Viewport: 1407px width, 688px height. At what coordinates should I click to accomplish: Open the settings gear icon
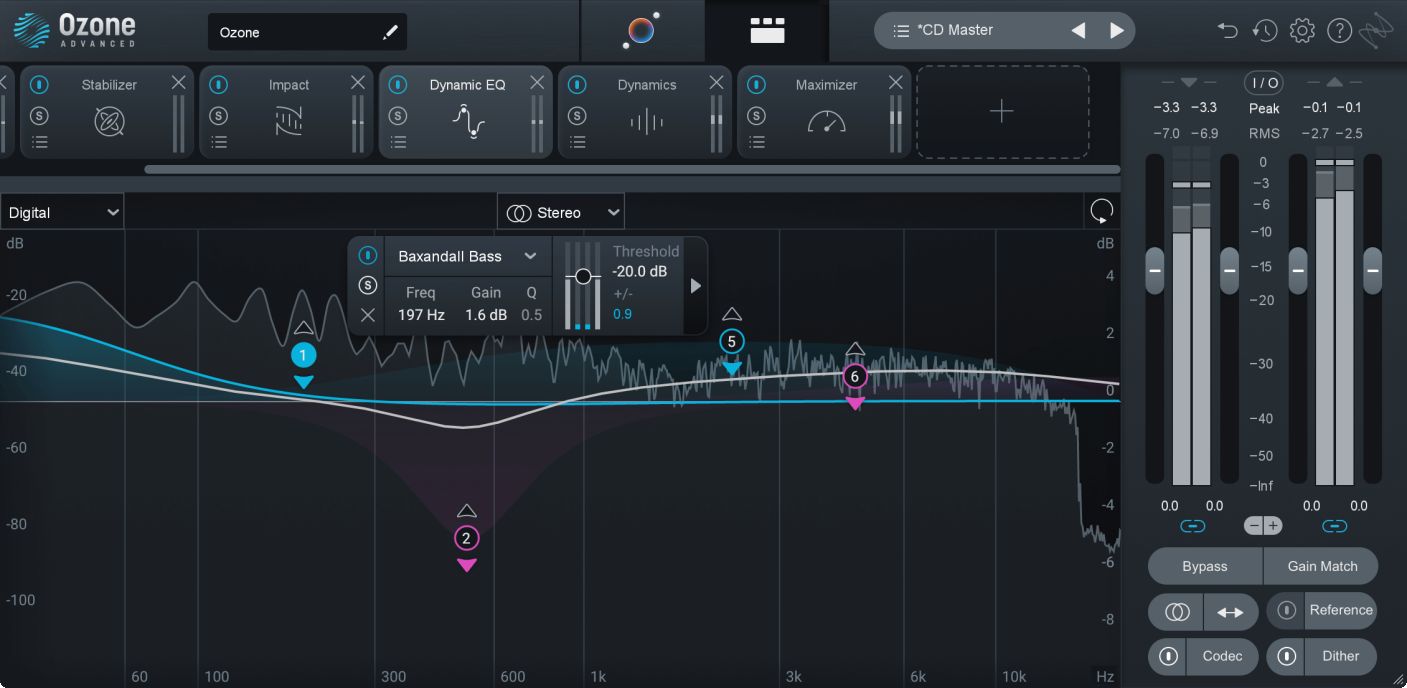pyautogui.click(x=1301, y=31)
